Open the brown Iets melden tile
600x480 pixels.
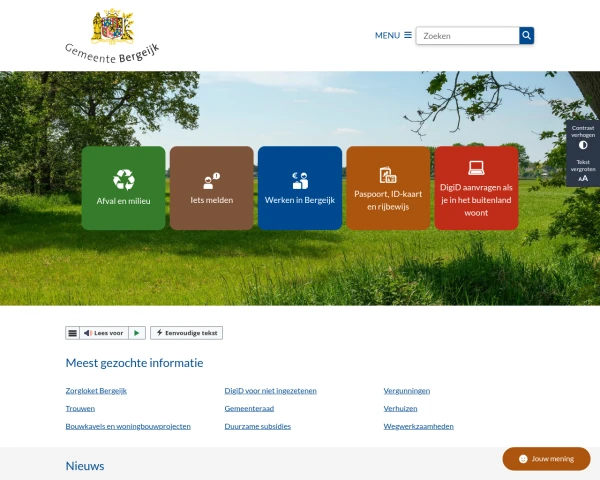click(212, 188)
